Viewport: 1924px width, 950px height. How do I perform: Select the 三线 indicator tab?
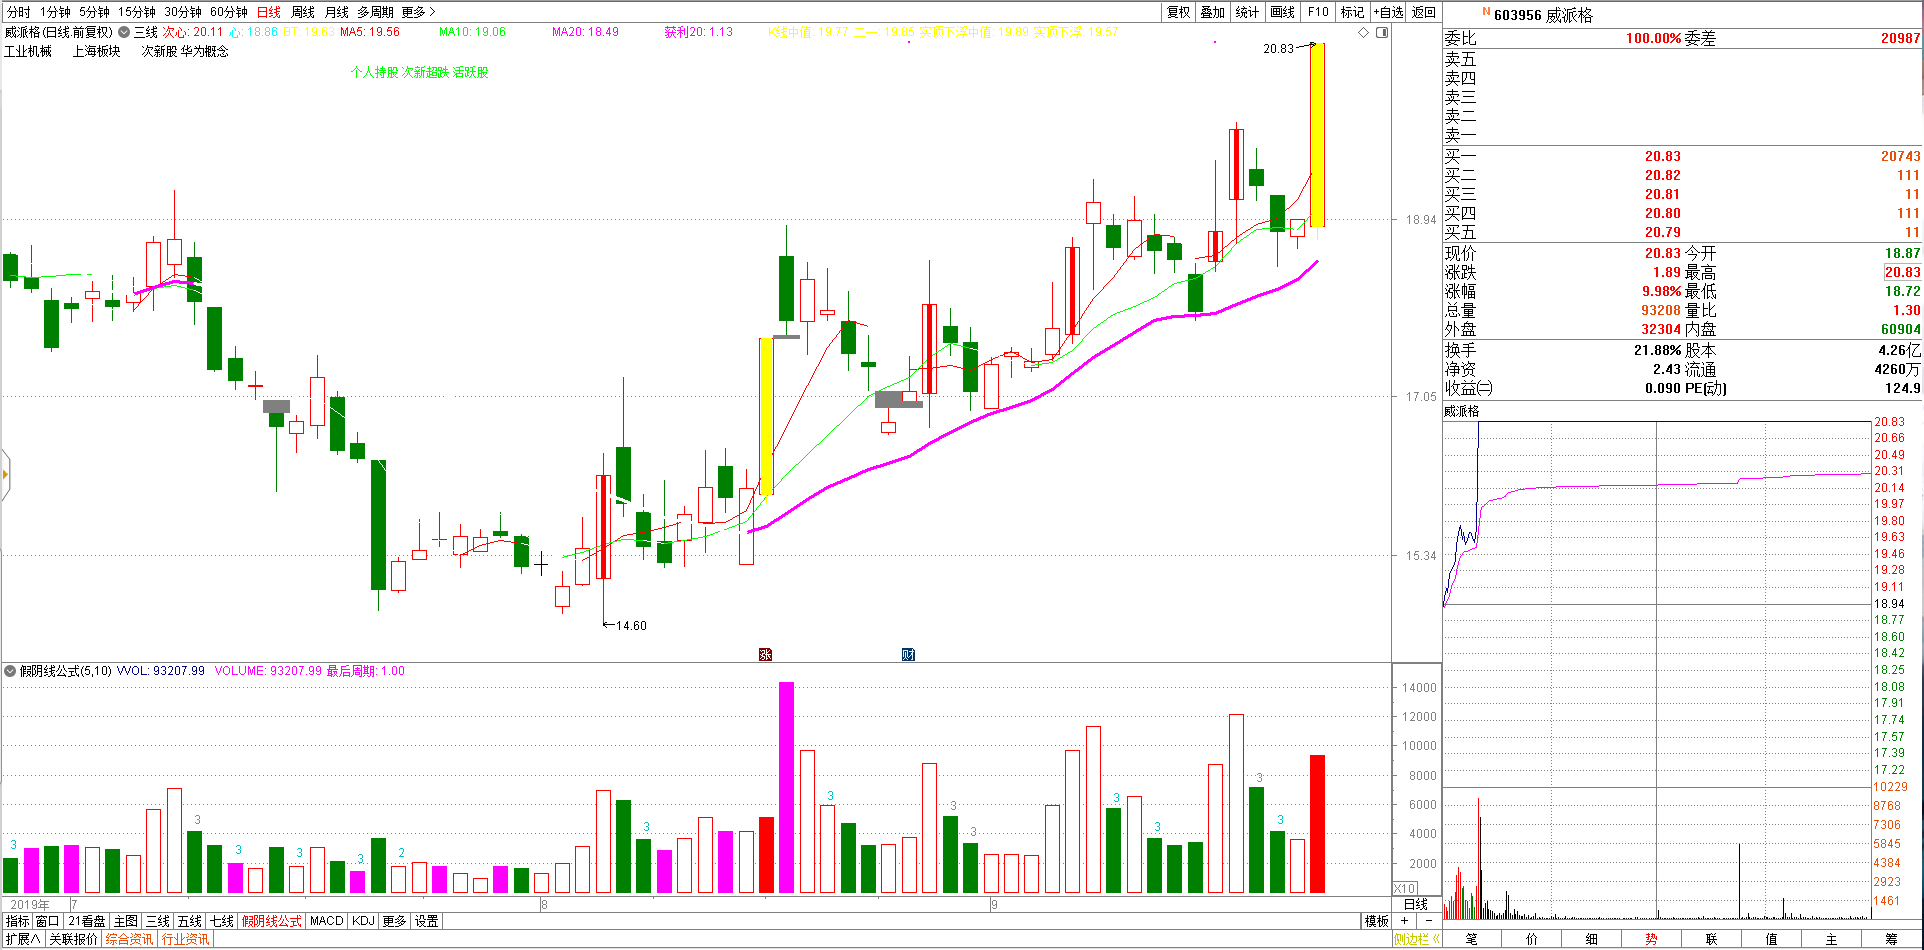(x=158, y=921)
